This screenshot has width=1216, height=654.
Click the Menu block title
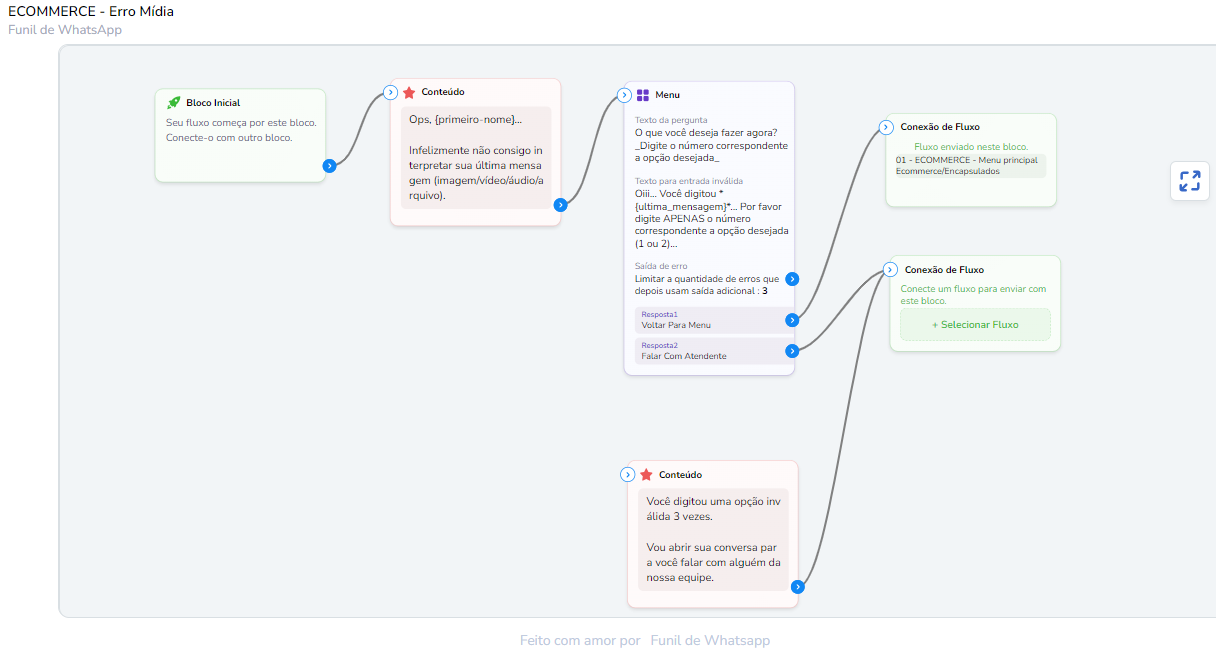[x=668, y=95]
